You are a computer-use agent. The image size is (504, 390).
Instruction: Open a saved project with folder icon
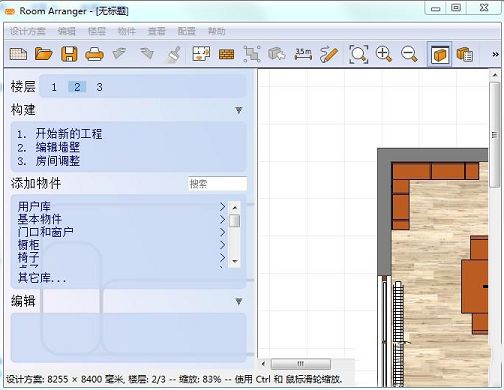[44, 54]
